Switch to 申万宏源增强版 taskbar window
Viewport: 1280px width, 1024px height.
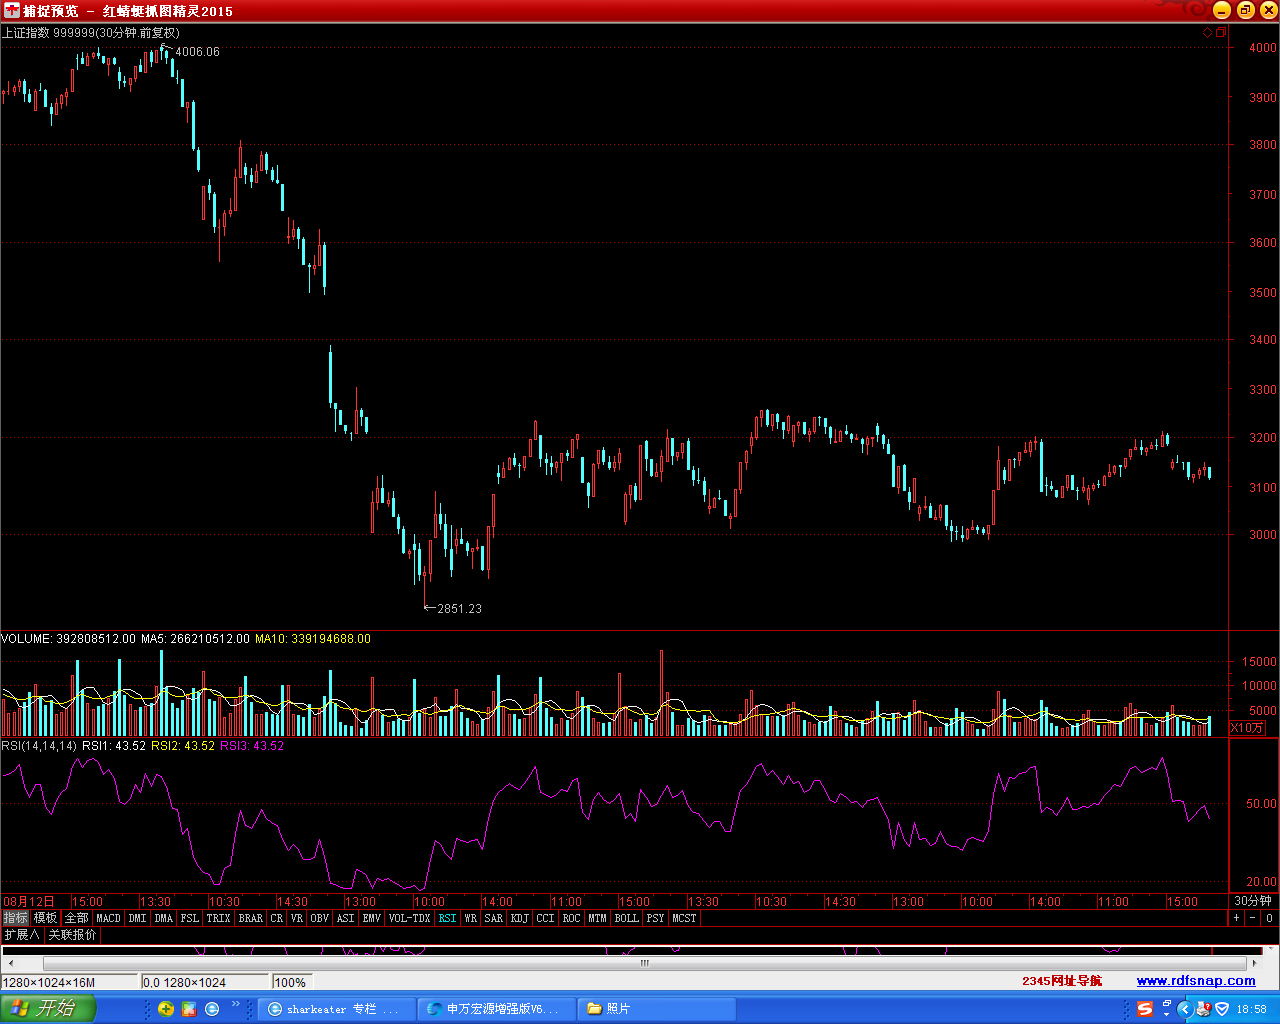497,1009
